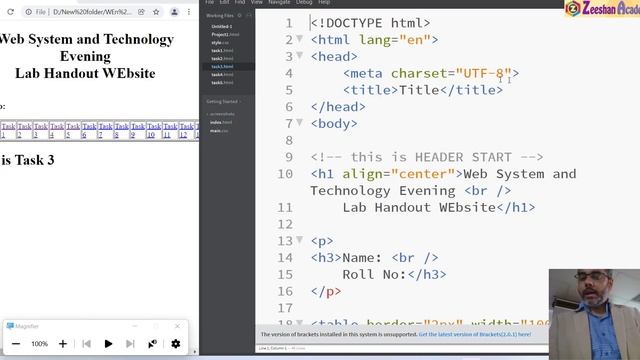Open Task 12 link in browser page
The image size is (640, 360).
tap(187, 130)
